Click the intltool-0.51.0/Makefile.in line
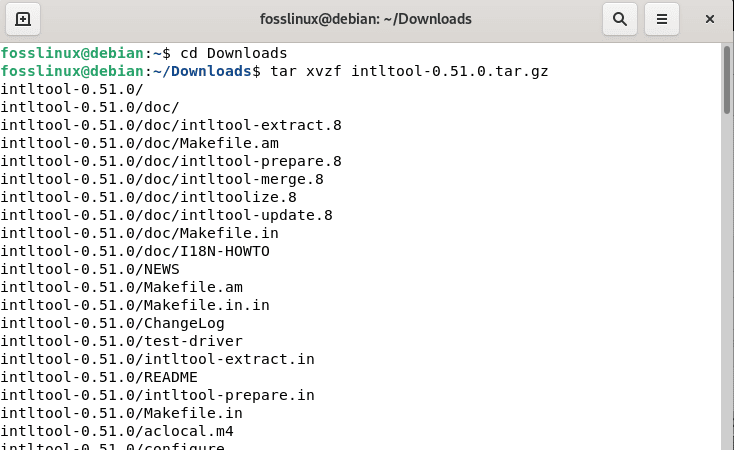 (122, 413)
